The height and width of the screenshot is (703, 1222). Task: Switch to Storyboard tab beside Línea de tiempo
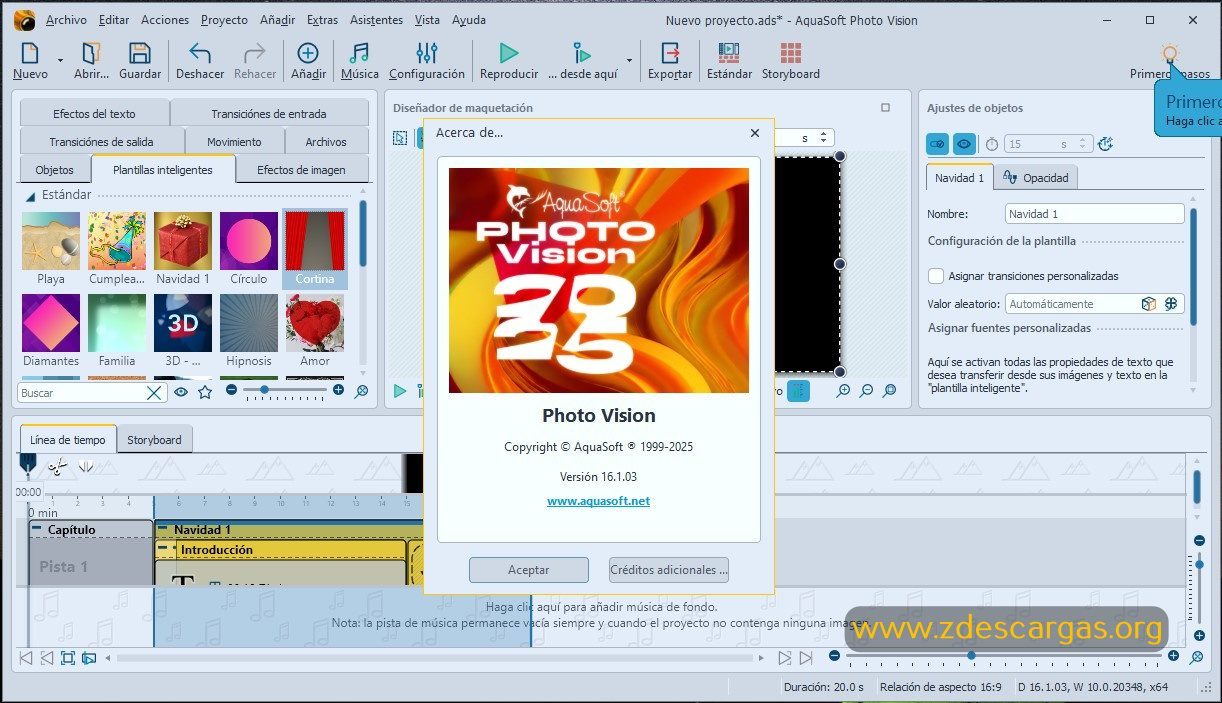click(x=154, y=440)
